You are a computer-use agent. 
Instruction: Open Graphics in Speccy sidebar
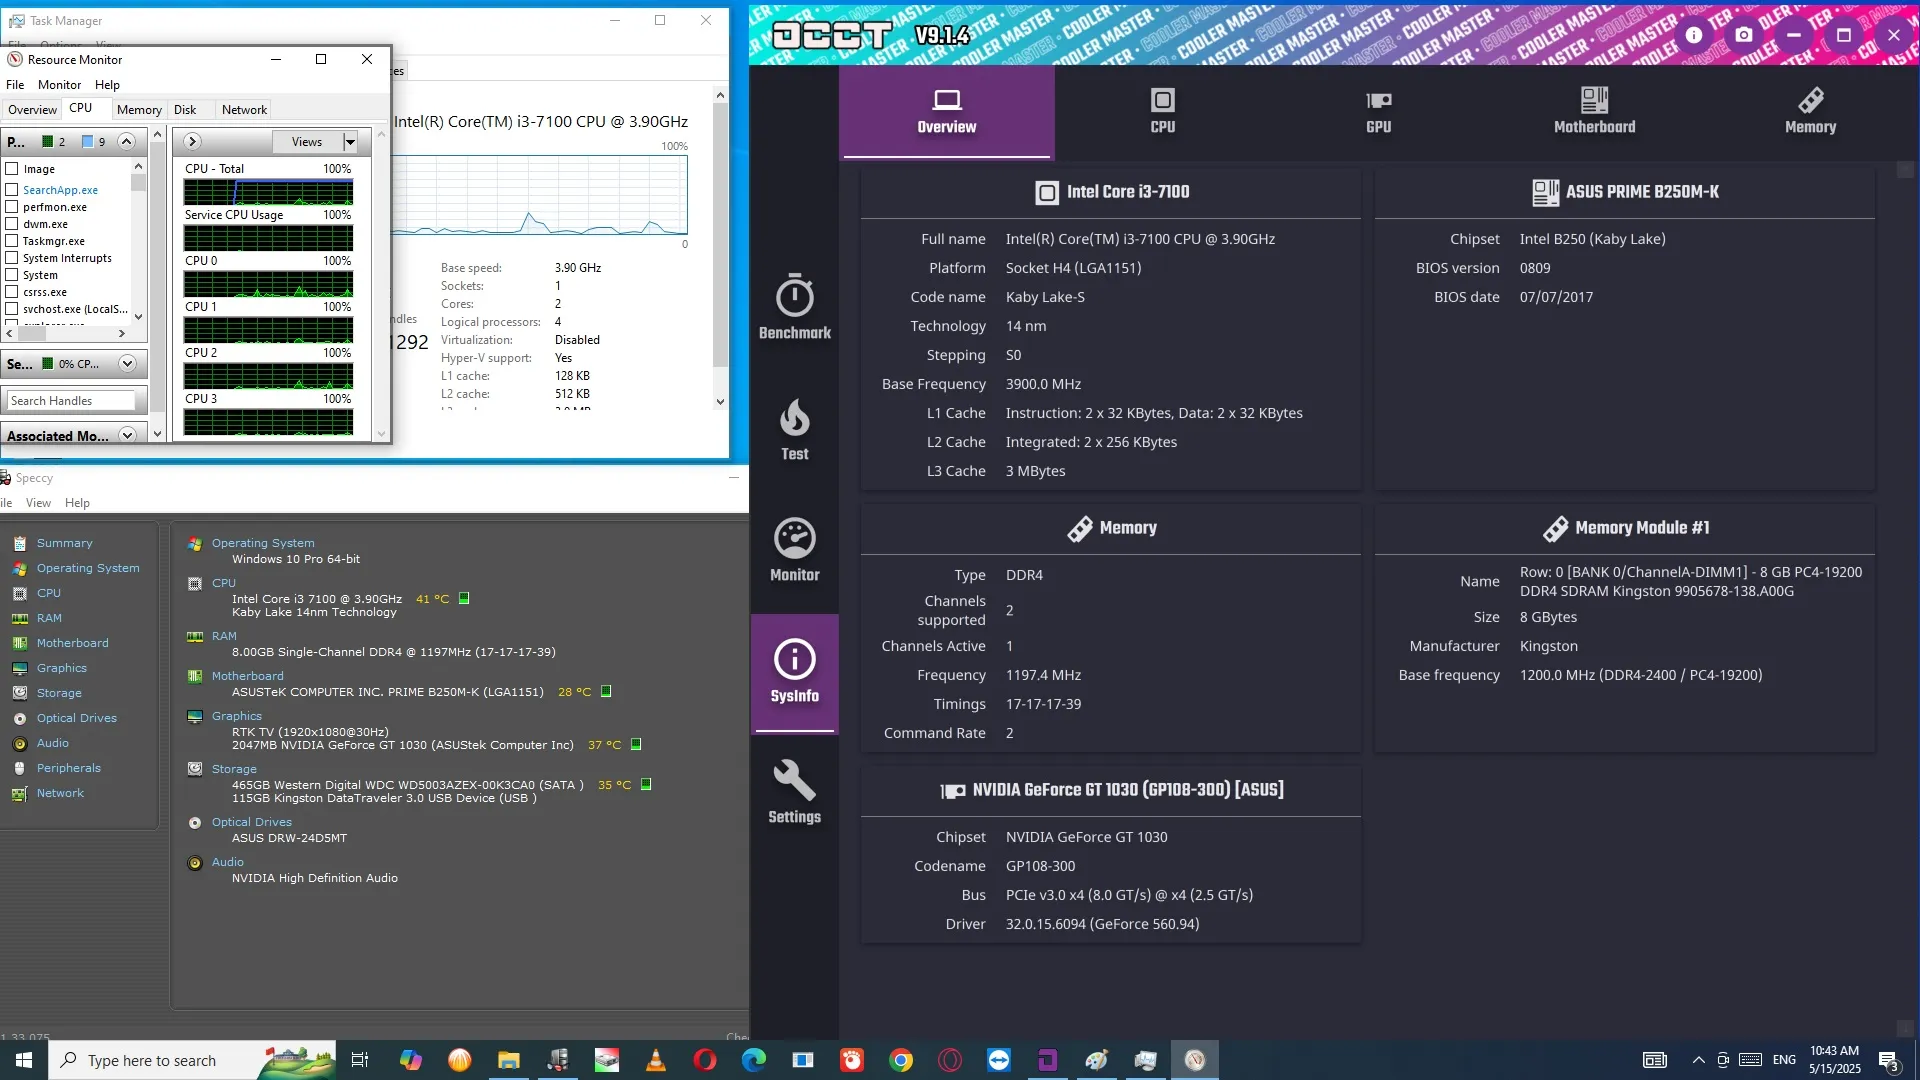click(x=62, y=668)
